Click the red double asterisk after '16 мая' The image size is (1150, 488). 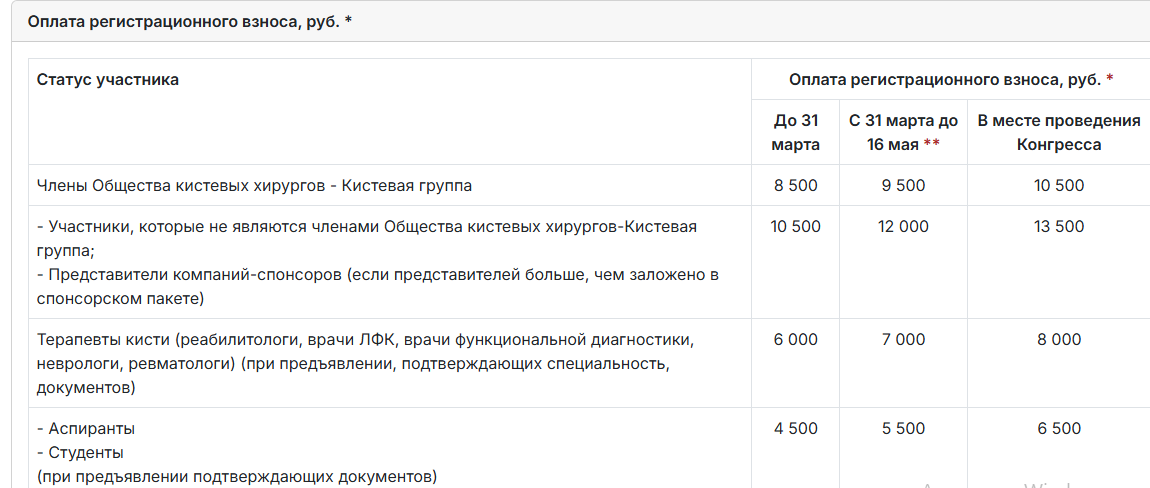(x=931, y=145)
